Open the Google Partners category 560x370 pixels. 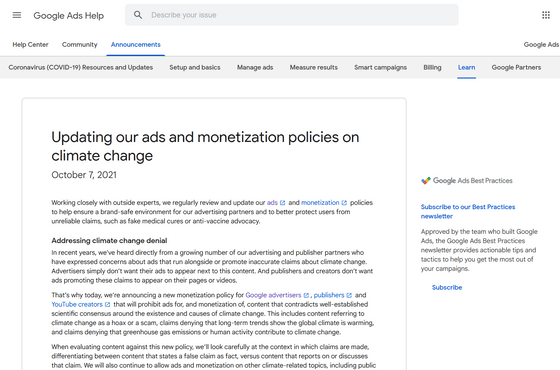(516, 68)
